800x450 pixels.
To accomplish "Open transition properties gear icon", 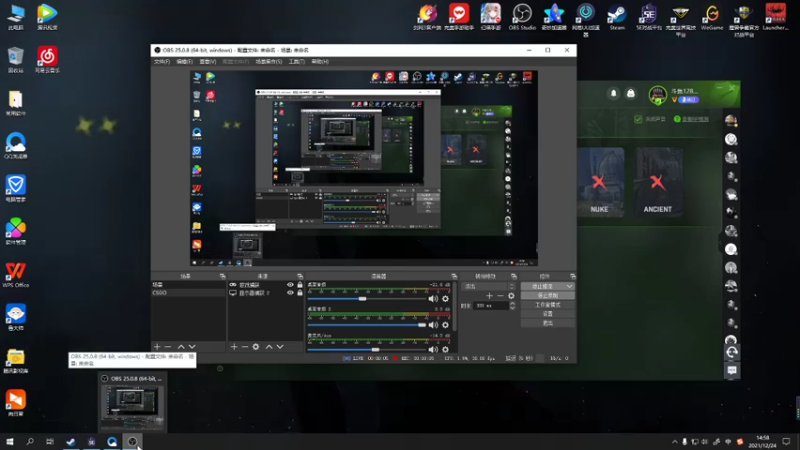I will (x=511, y=296).
